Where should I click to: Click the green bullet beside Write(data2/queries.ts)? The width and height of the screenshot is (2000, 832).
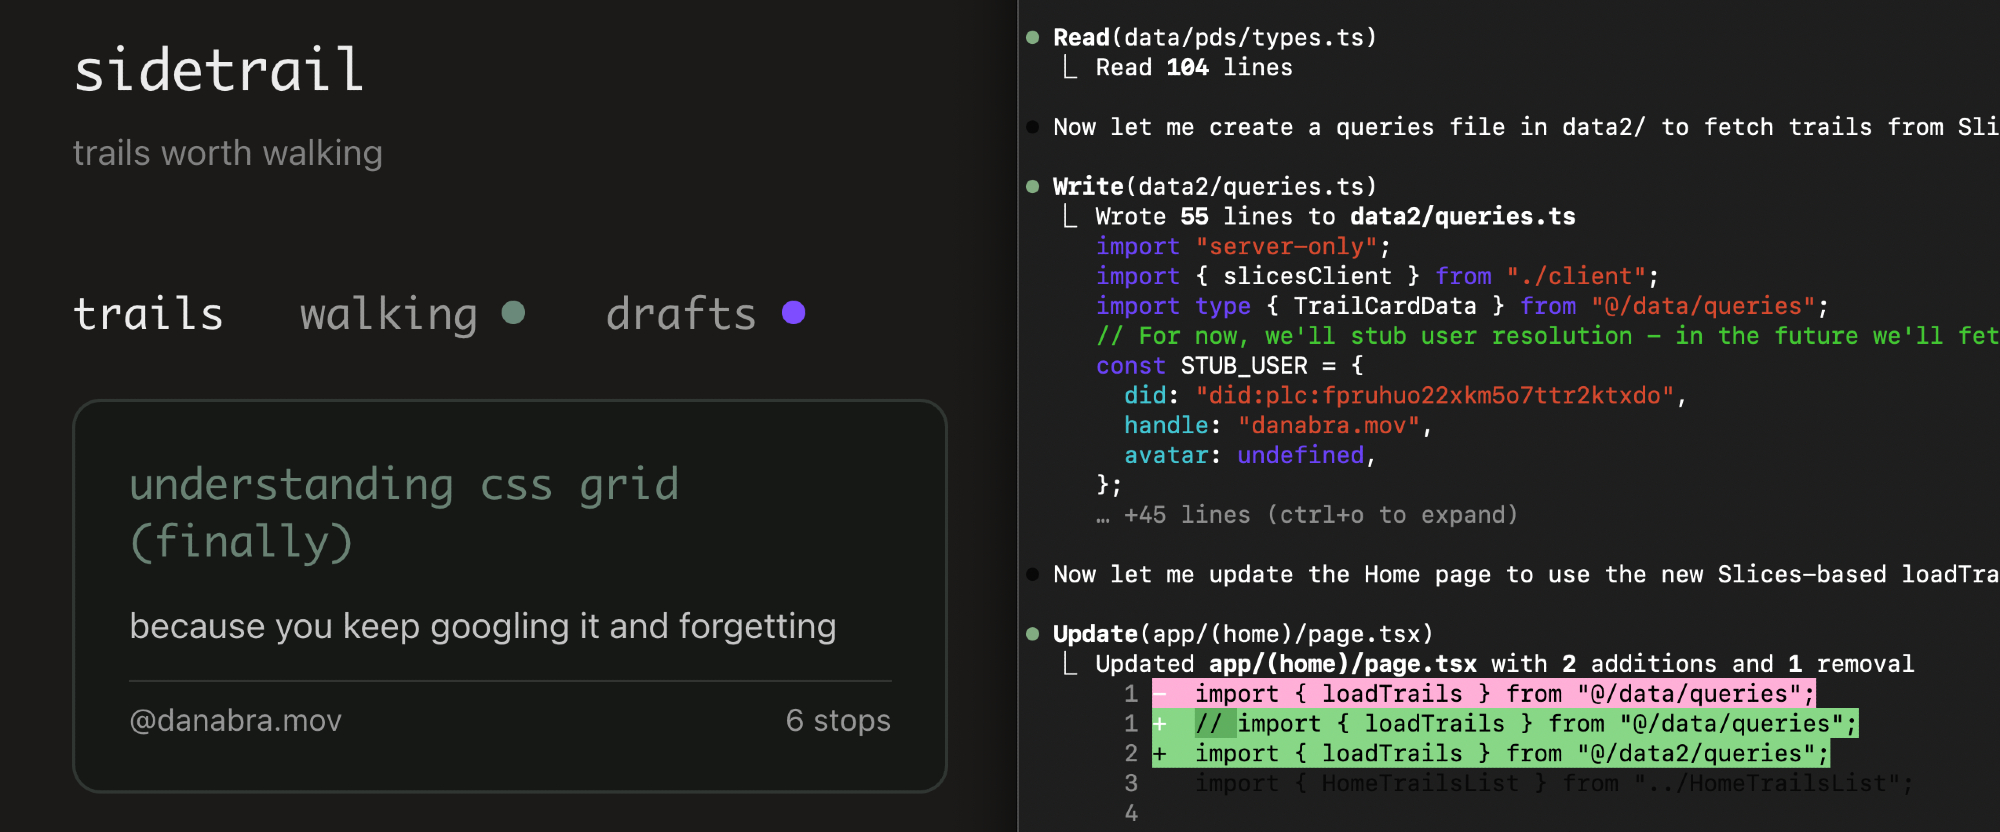tap(1033, 187)
